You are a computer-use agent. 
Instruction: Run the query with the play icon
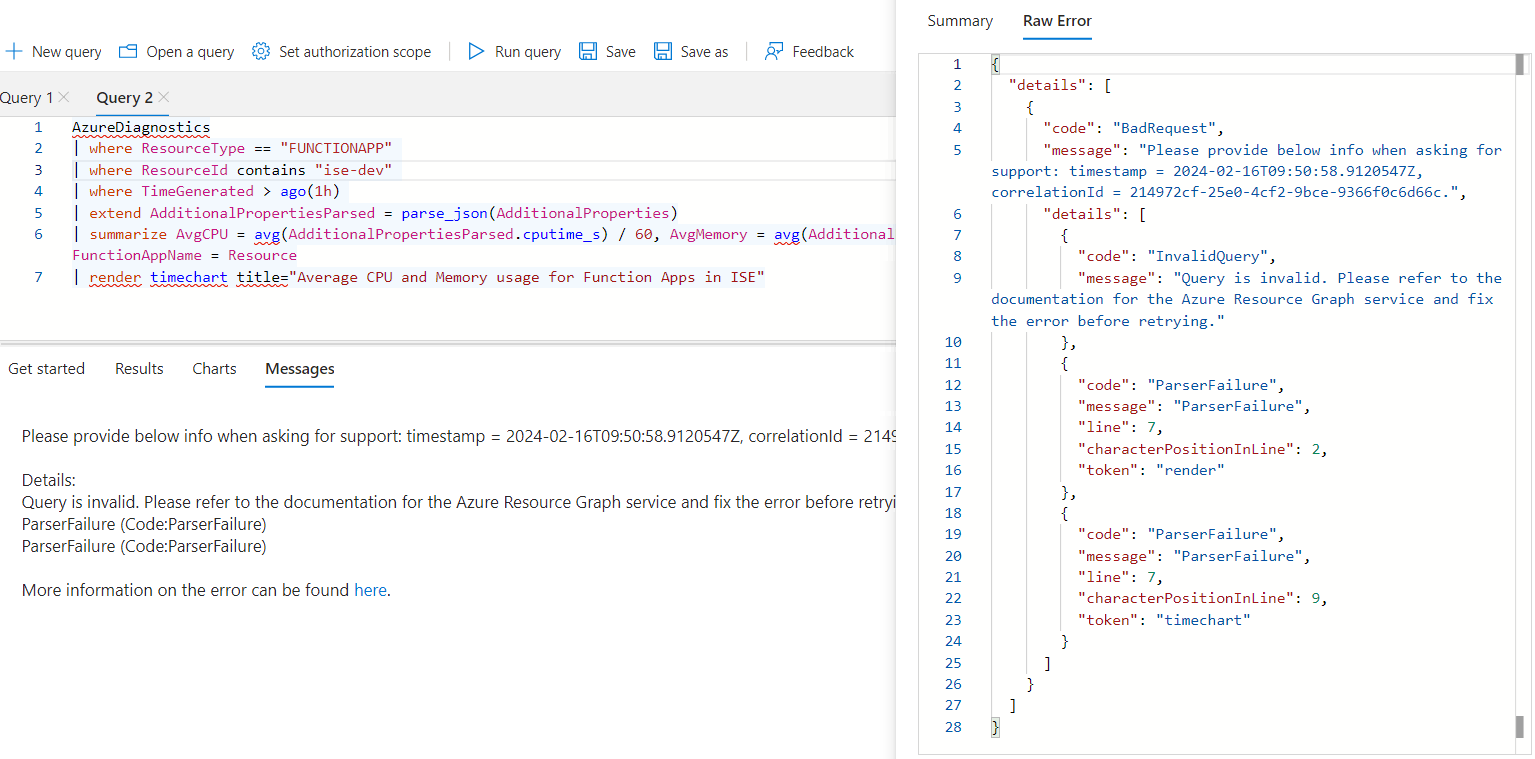(x=476, y=51)
